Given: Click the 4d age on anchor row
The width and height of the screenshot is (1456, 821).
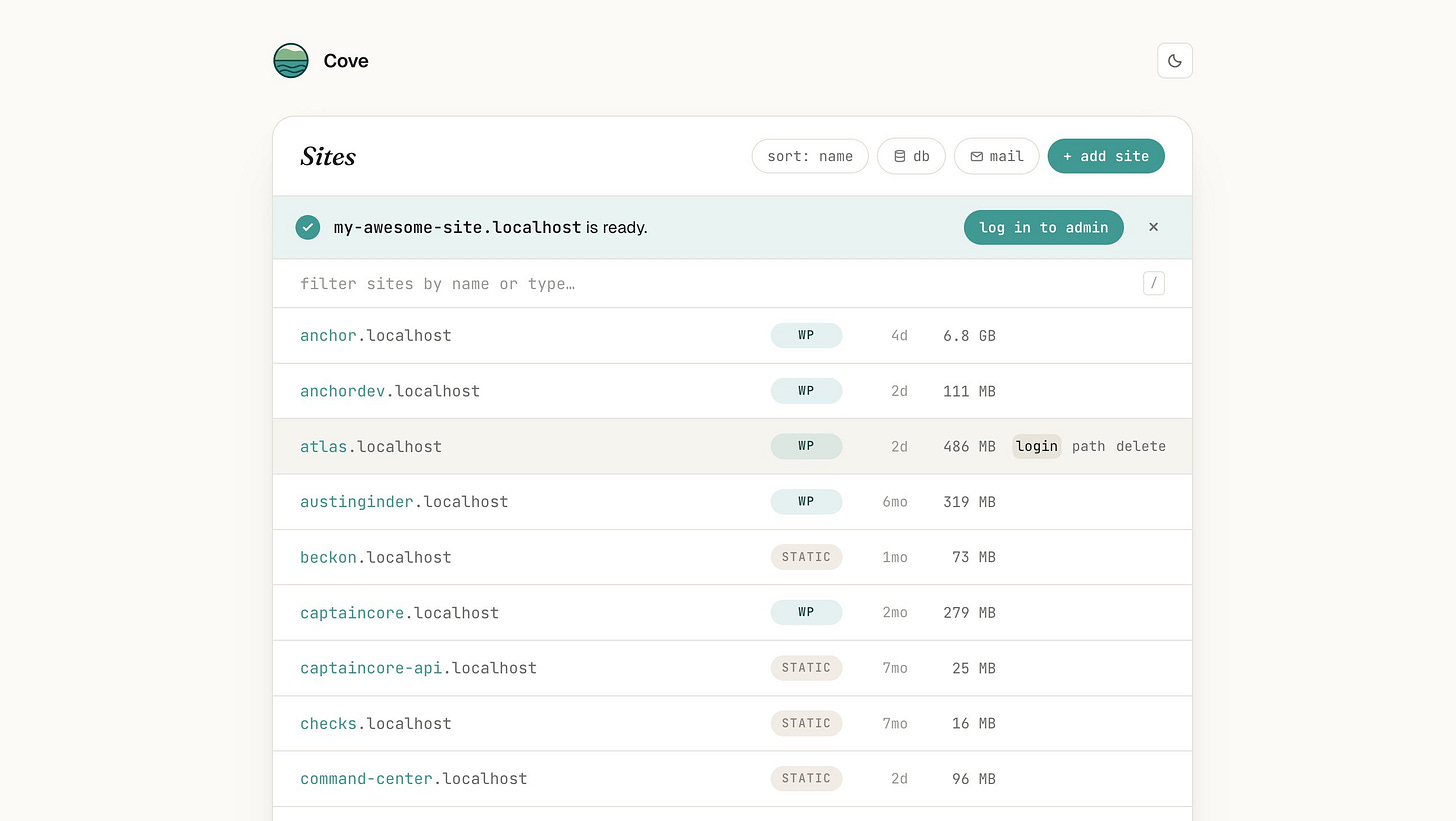Looking at the screenshot, I should point(899,336).
